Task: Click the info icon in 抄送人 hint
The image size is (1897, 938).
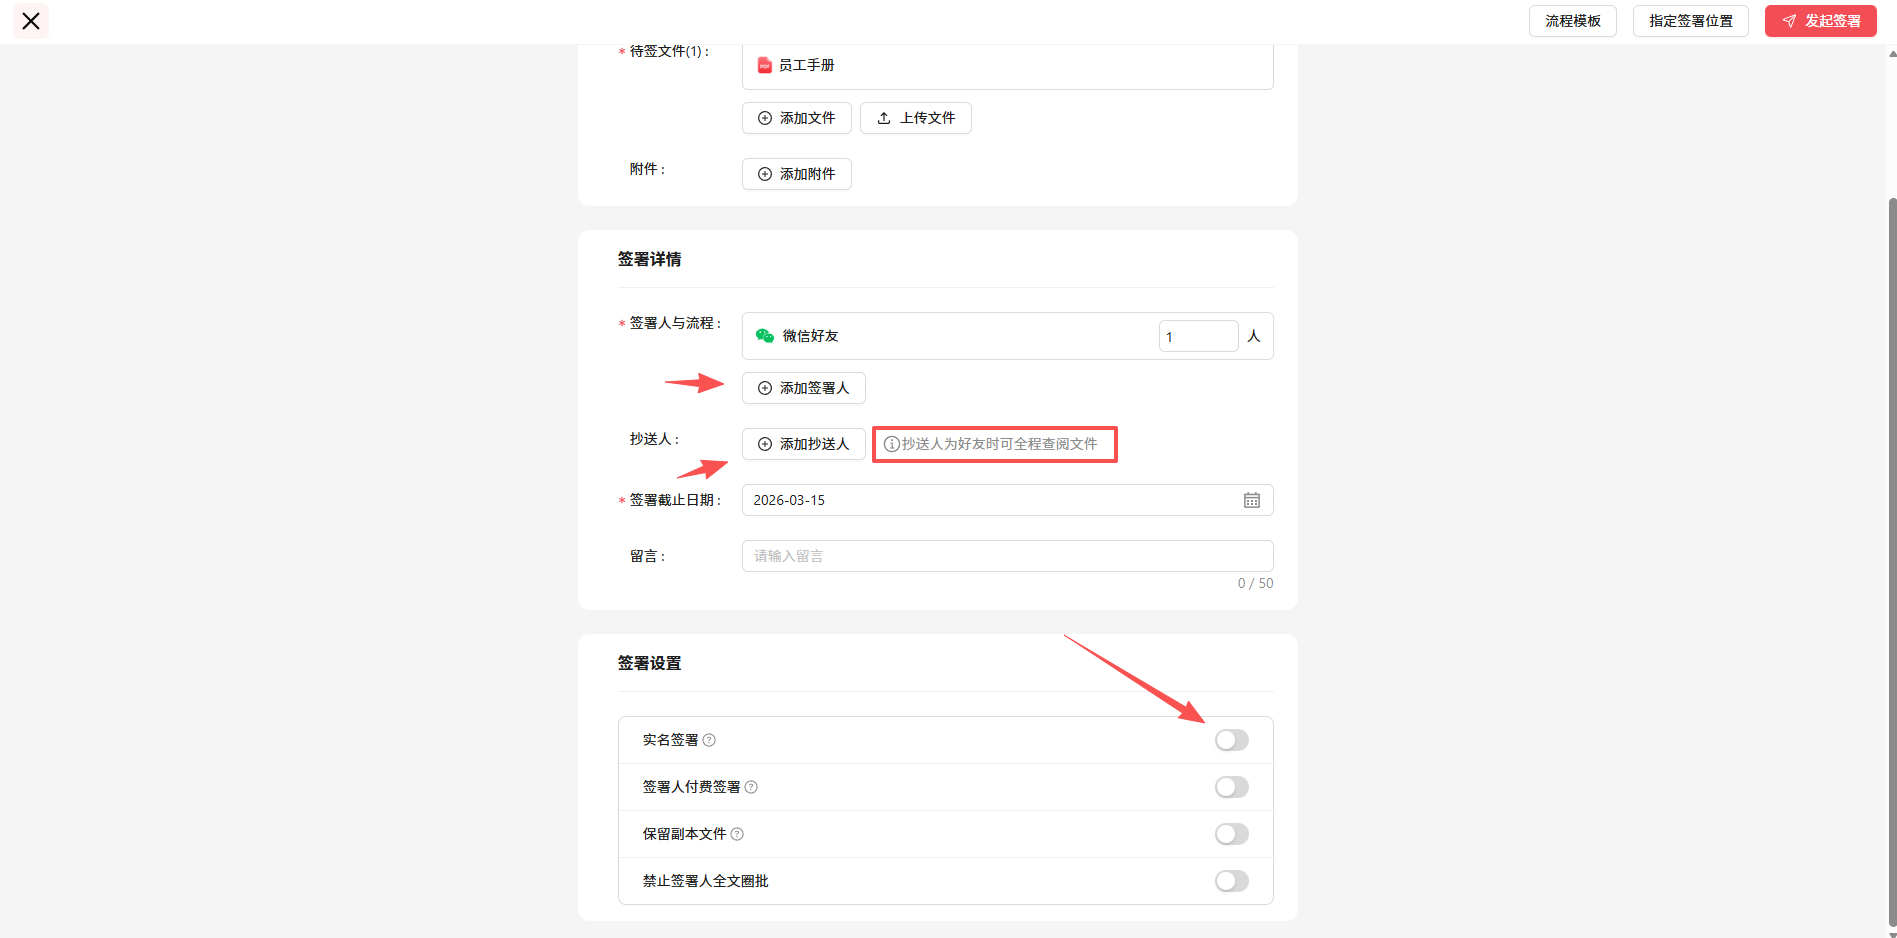Action: point(891,444)
